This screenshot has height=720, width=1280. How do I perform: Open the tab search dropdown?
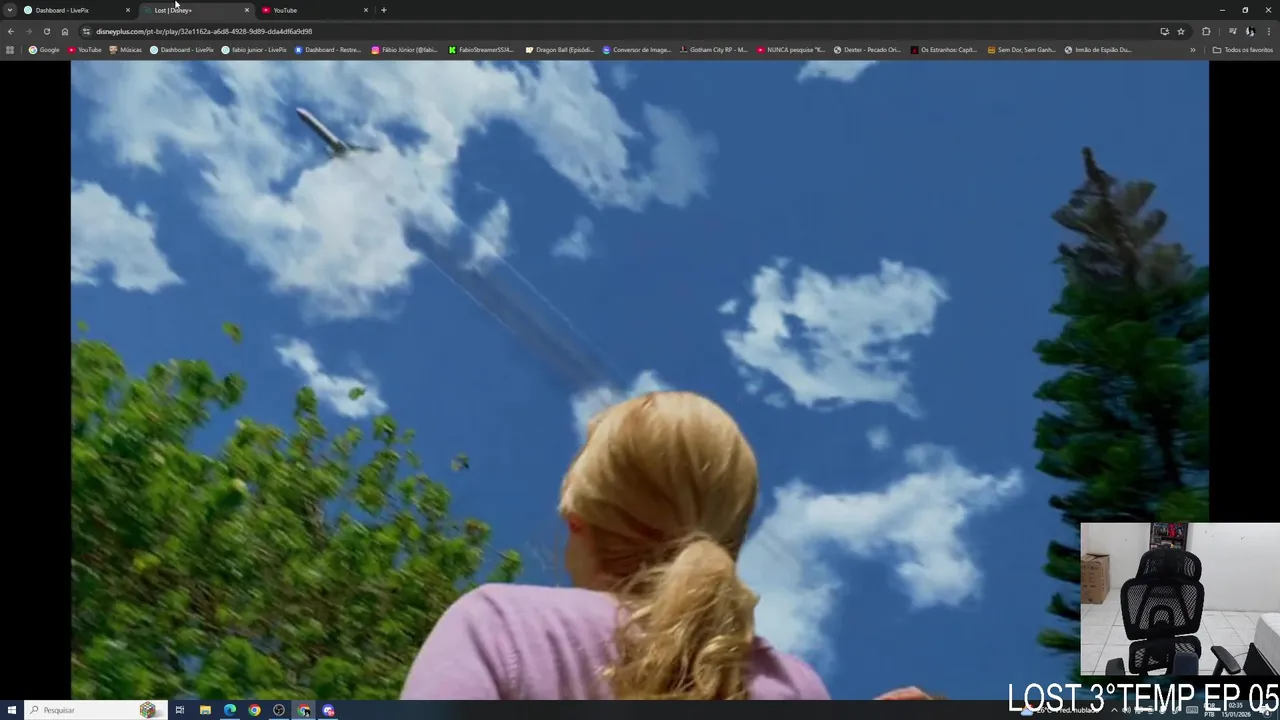pyautogui.click(x=10, y=10)
